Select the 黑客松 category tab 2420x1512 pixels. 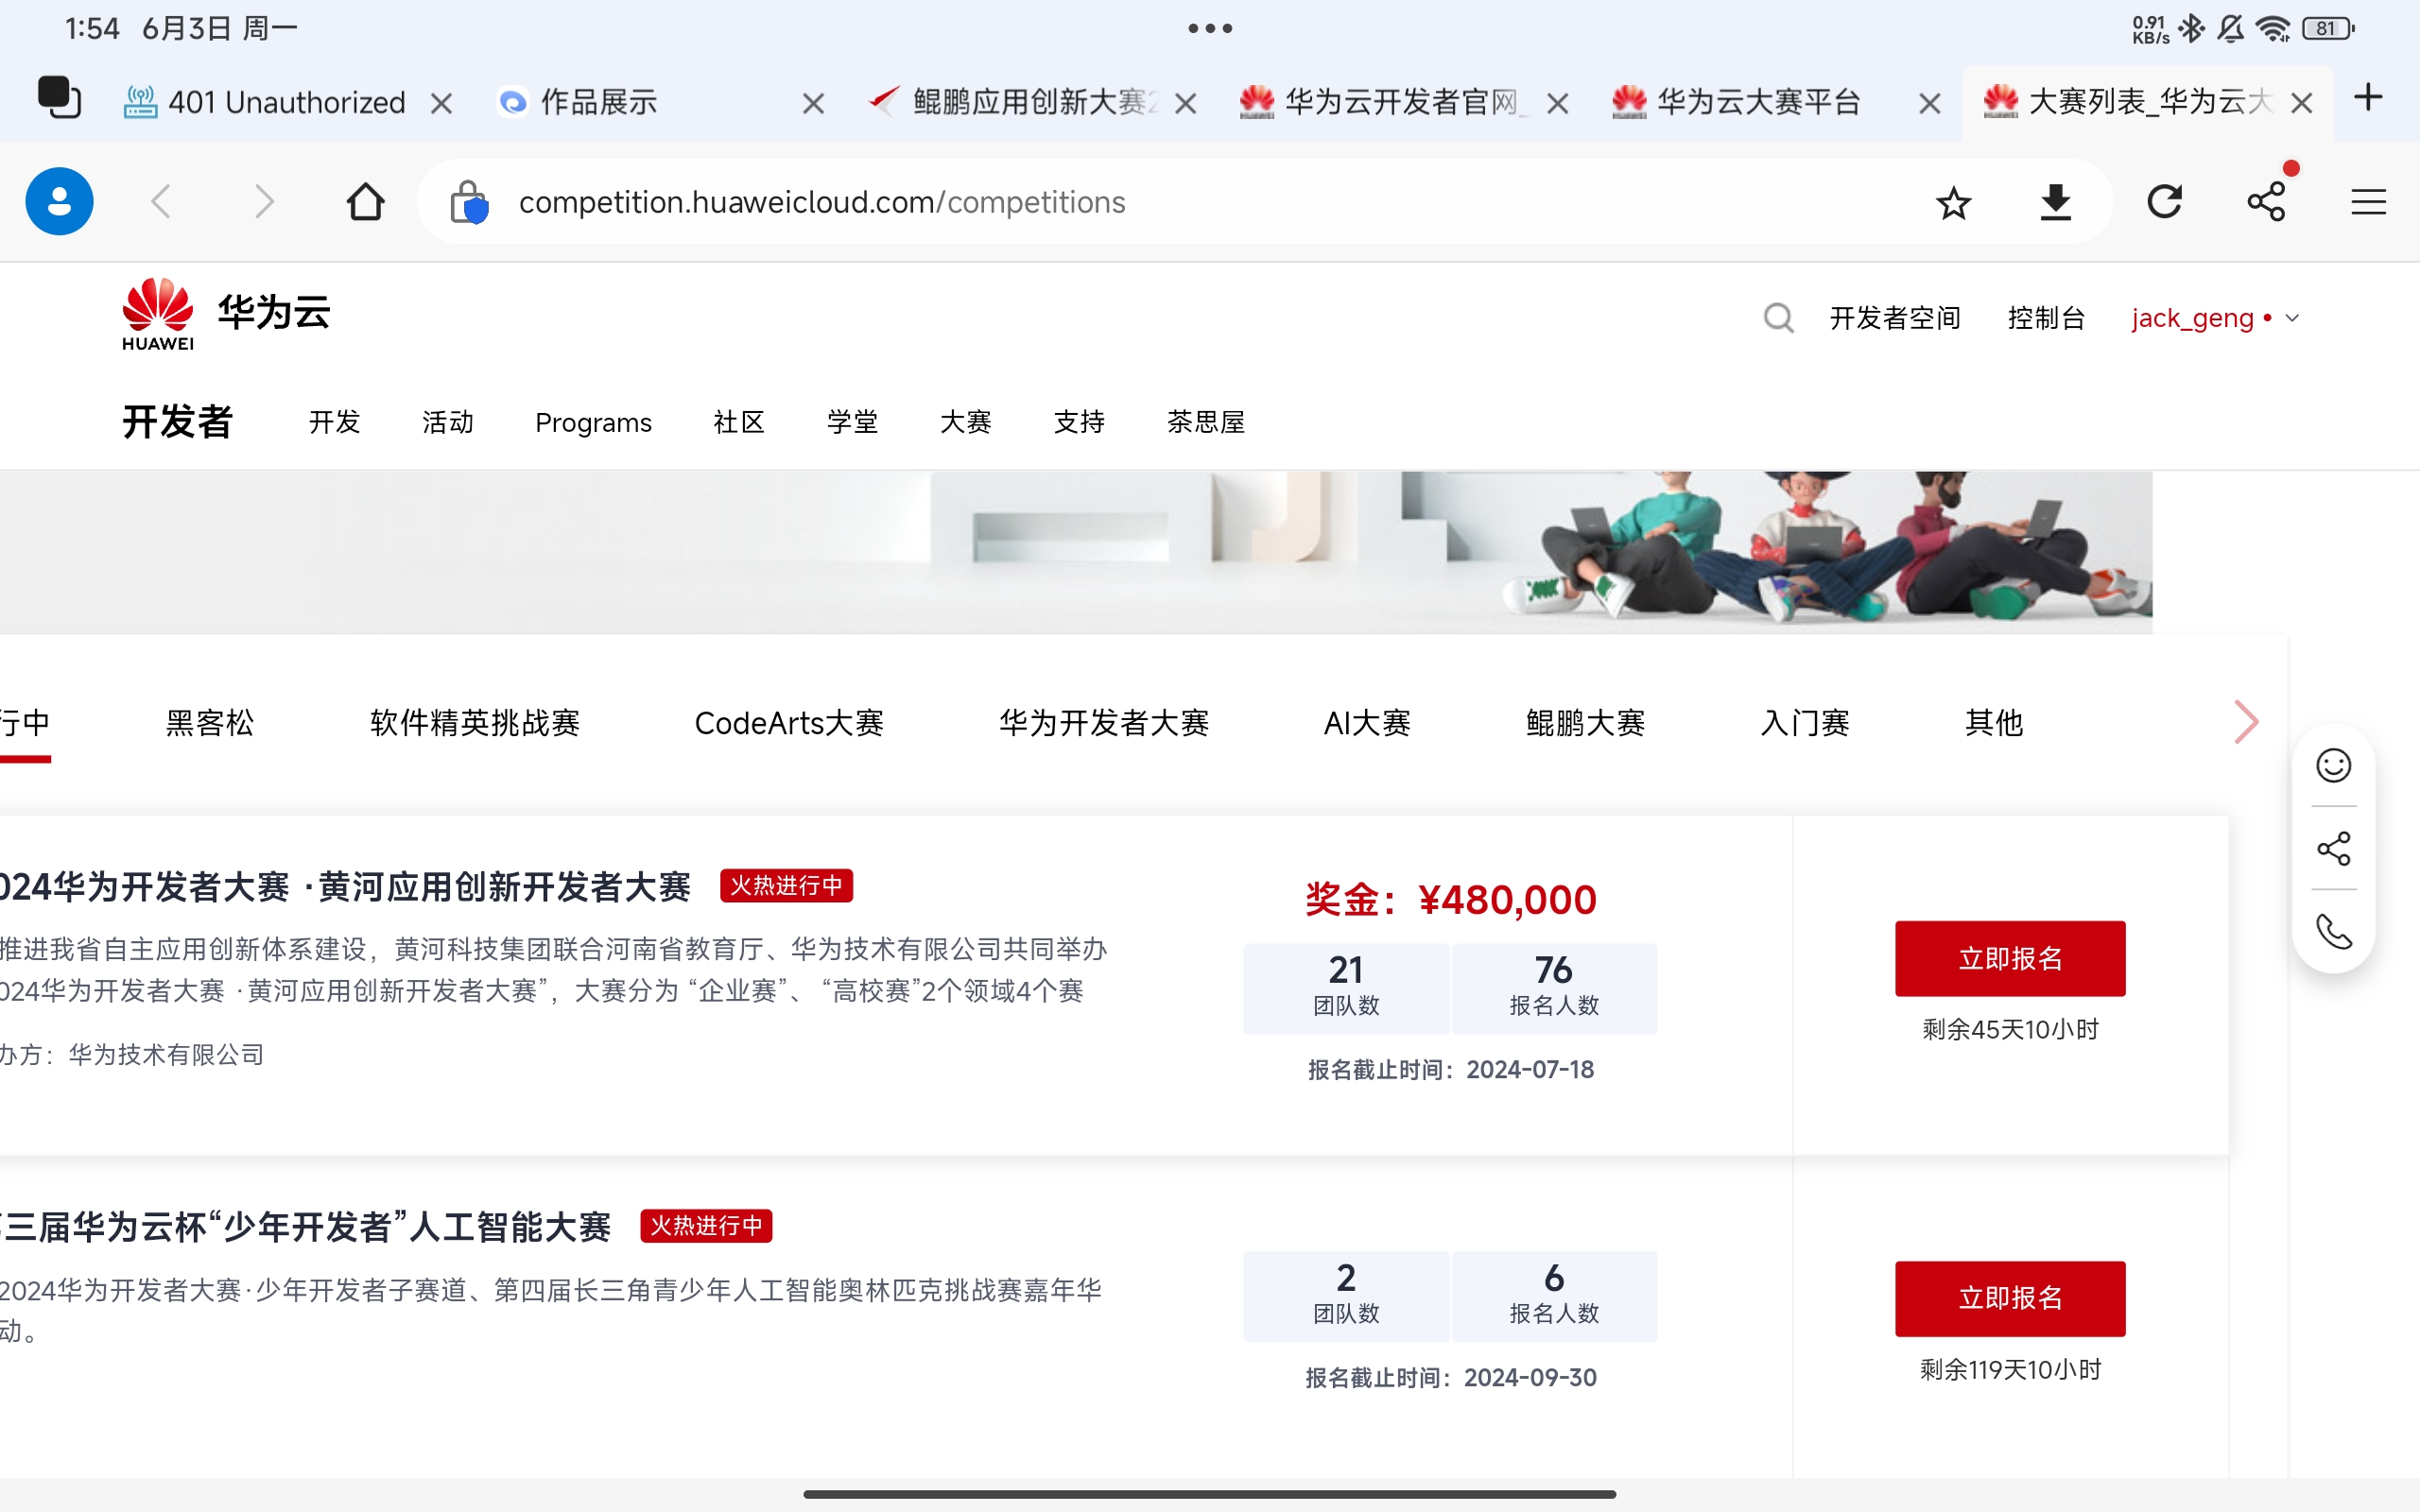[210, 723]
